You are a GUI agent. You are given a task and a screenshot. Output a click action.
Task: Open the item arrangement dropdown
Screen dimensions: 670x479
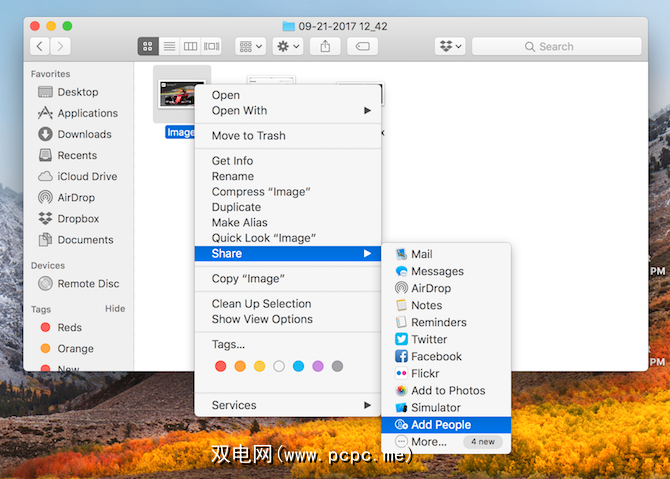click(250, 46)
